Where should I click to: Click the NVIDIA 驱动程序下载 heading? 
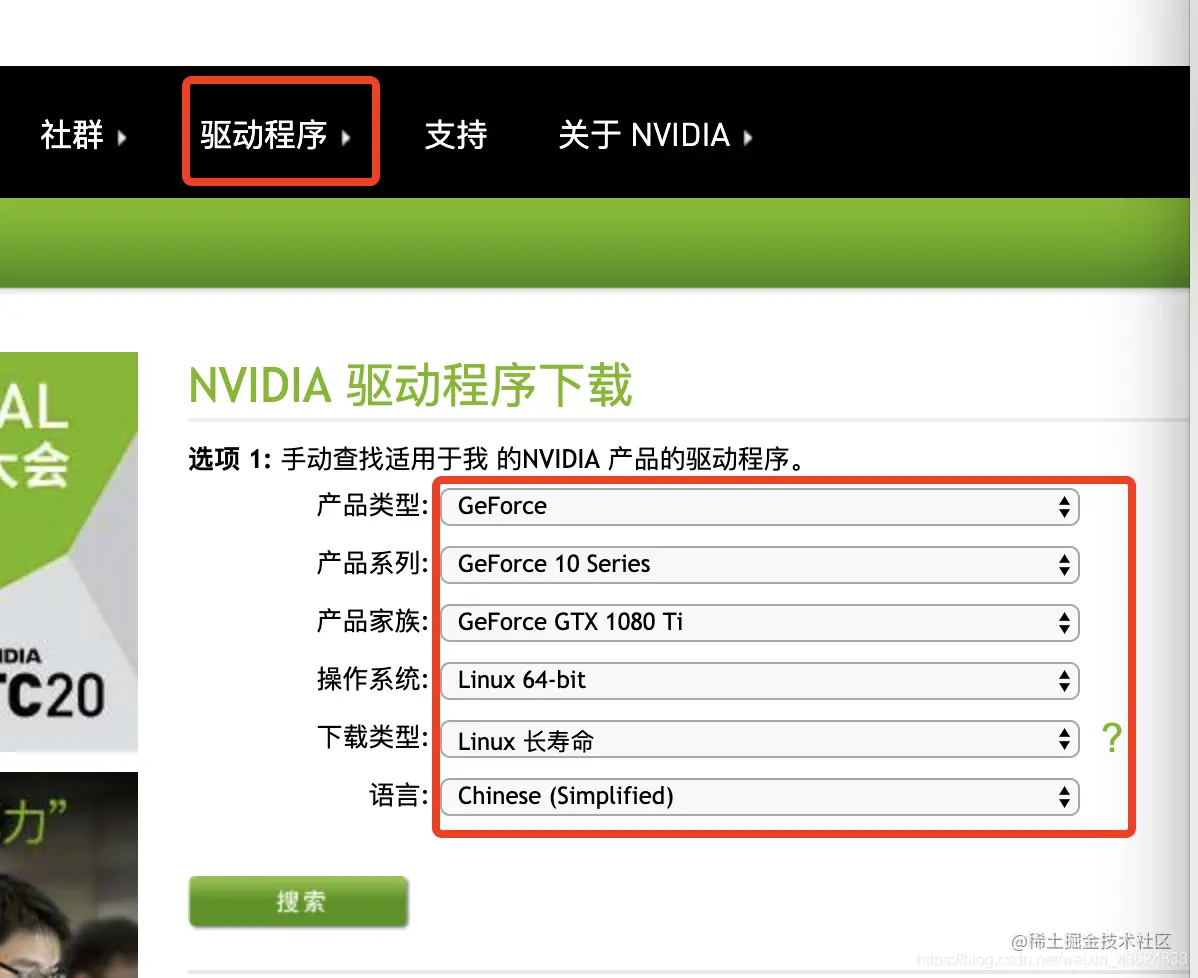(410, 385)
